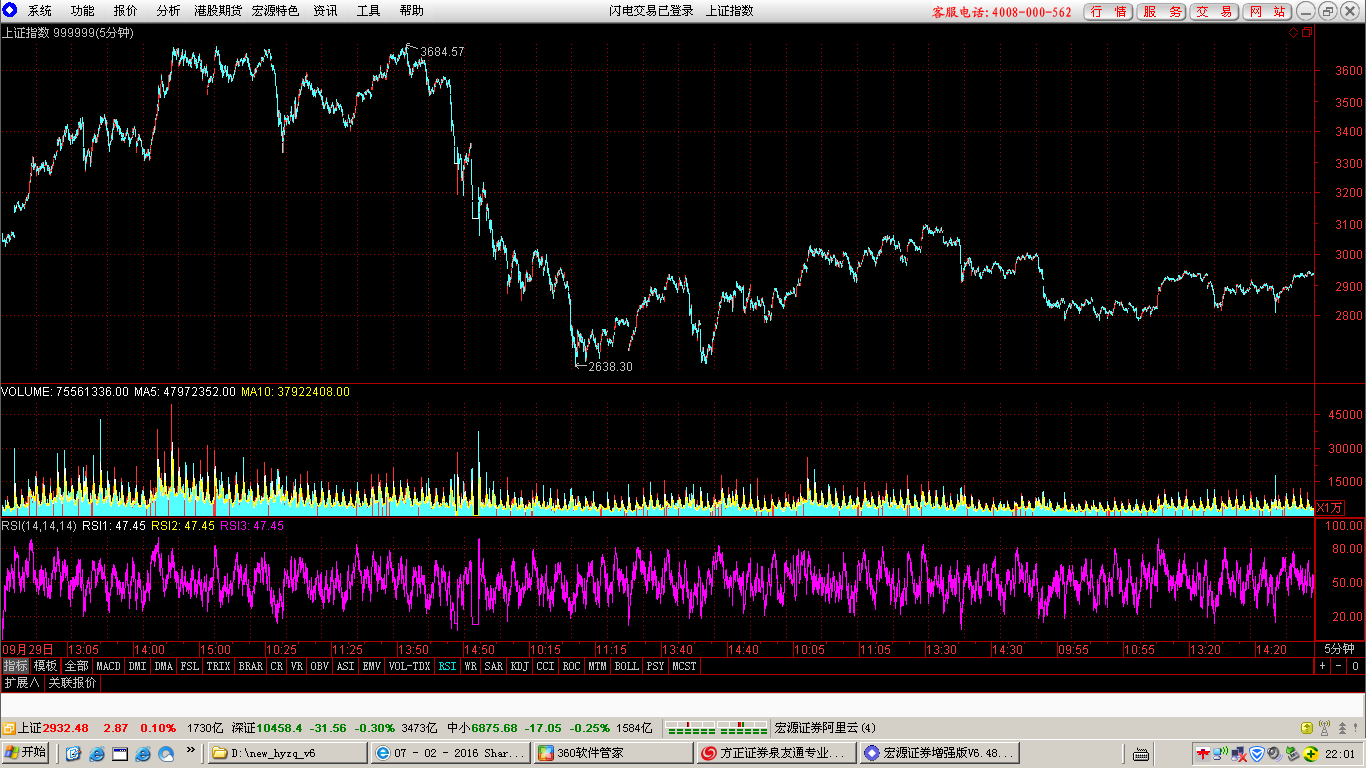Switch to the 360软件管家 taskbar window
Image resolution: width=1366 pixels, height=768 pixels.
(613, 753)
